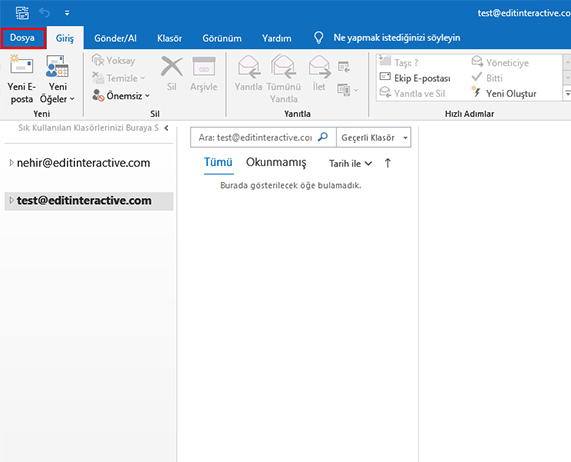Open the Yeni Öğeler dropdown
This screenshot has width=571, height=462.
tap(57, 79)
